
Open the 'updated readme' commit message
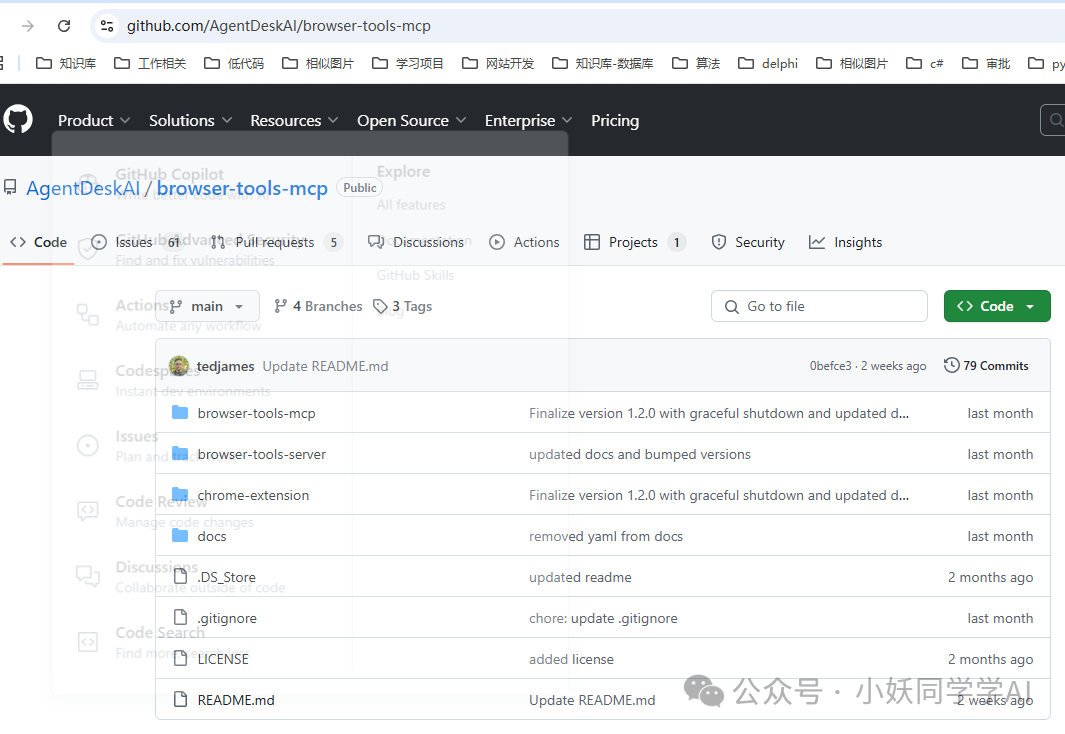pos(580,577)
